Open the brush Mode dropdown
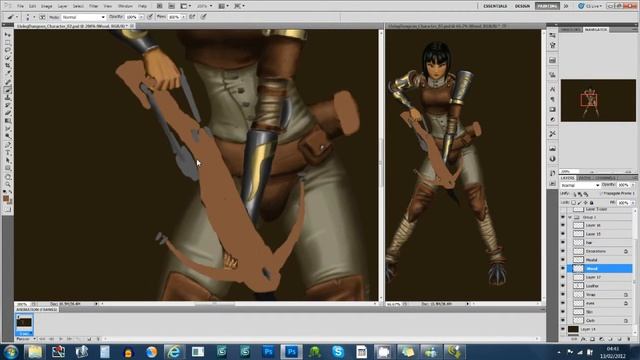The height and width of the screenshot is (360, 640). tap(84, 17)
